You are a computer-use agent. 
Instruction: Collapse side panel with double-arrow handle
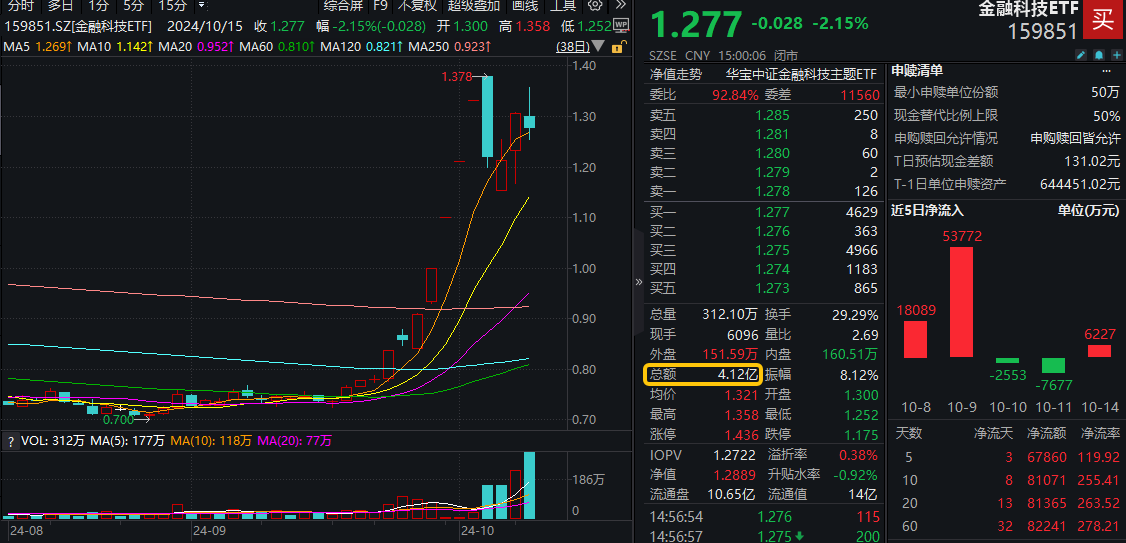(639, 282)
